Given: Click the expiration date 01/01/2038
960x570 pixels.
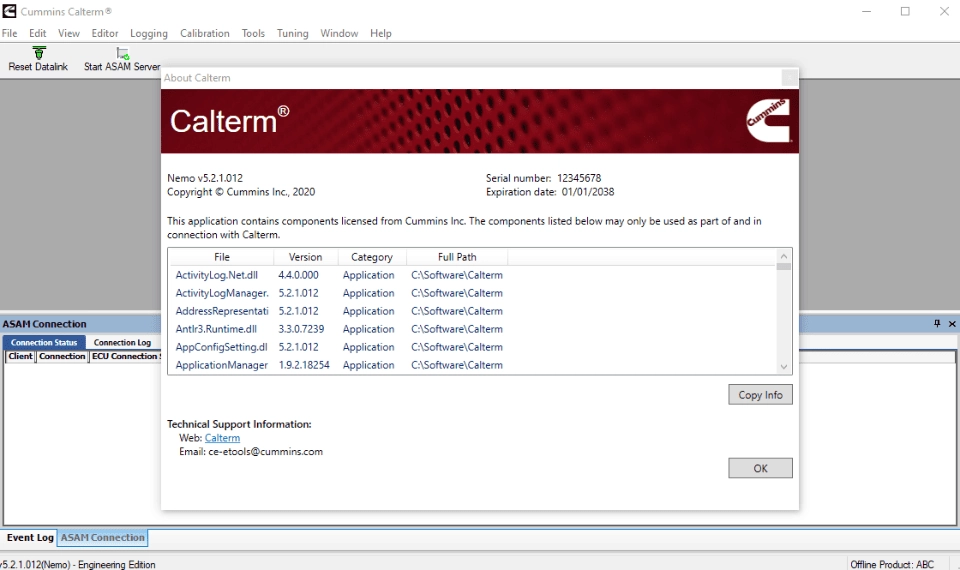Looking at the screenshot, I should click(x=588, y=192).
